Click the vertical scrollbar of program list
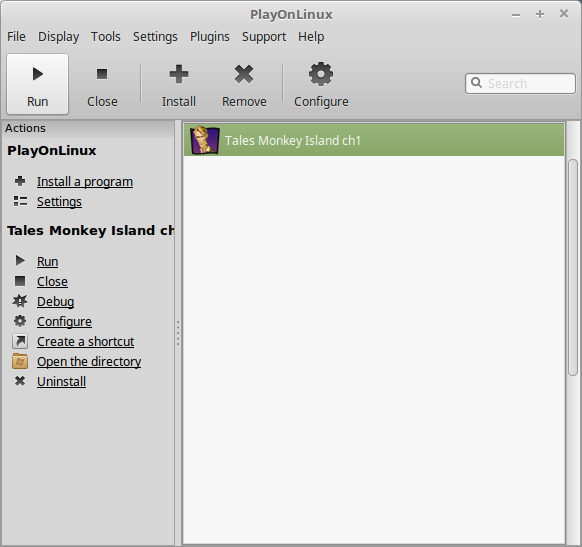582x547 pixels. 573,267
